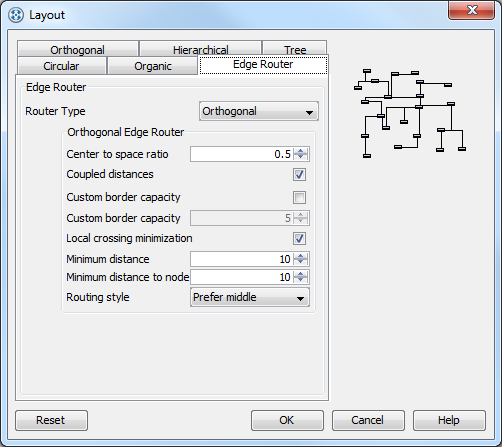
Task: Open the Tree layout tab
Action: click(295, 49)
